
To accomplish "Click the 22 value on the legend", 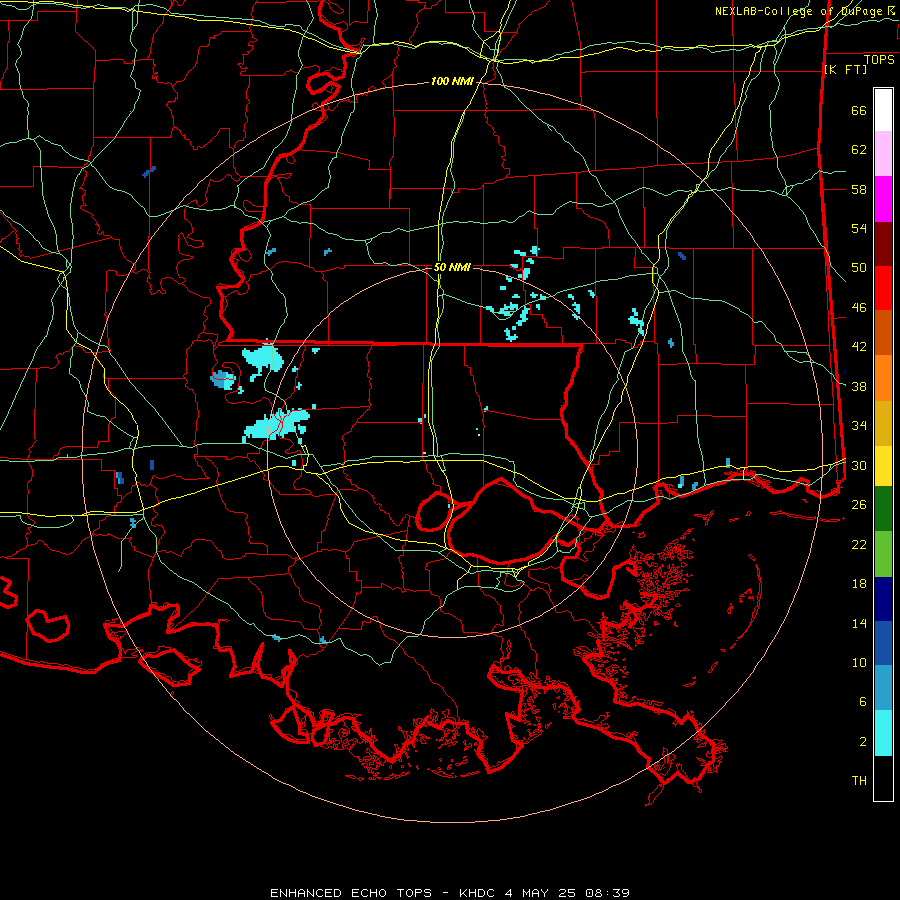I will 859,544.
